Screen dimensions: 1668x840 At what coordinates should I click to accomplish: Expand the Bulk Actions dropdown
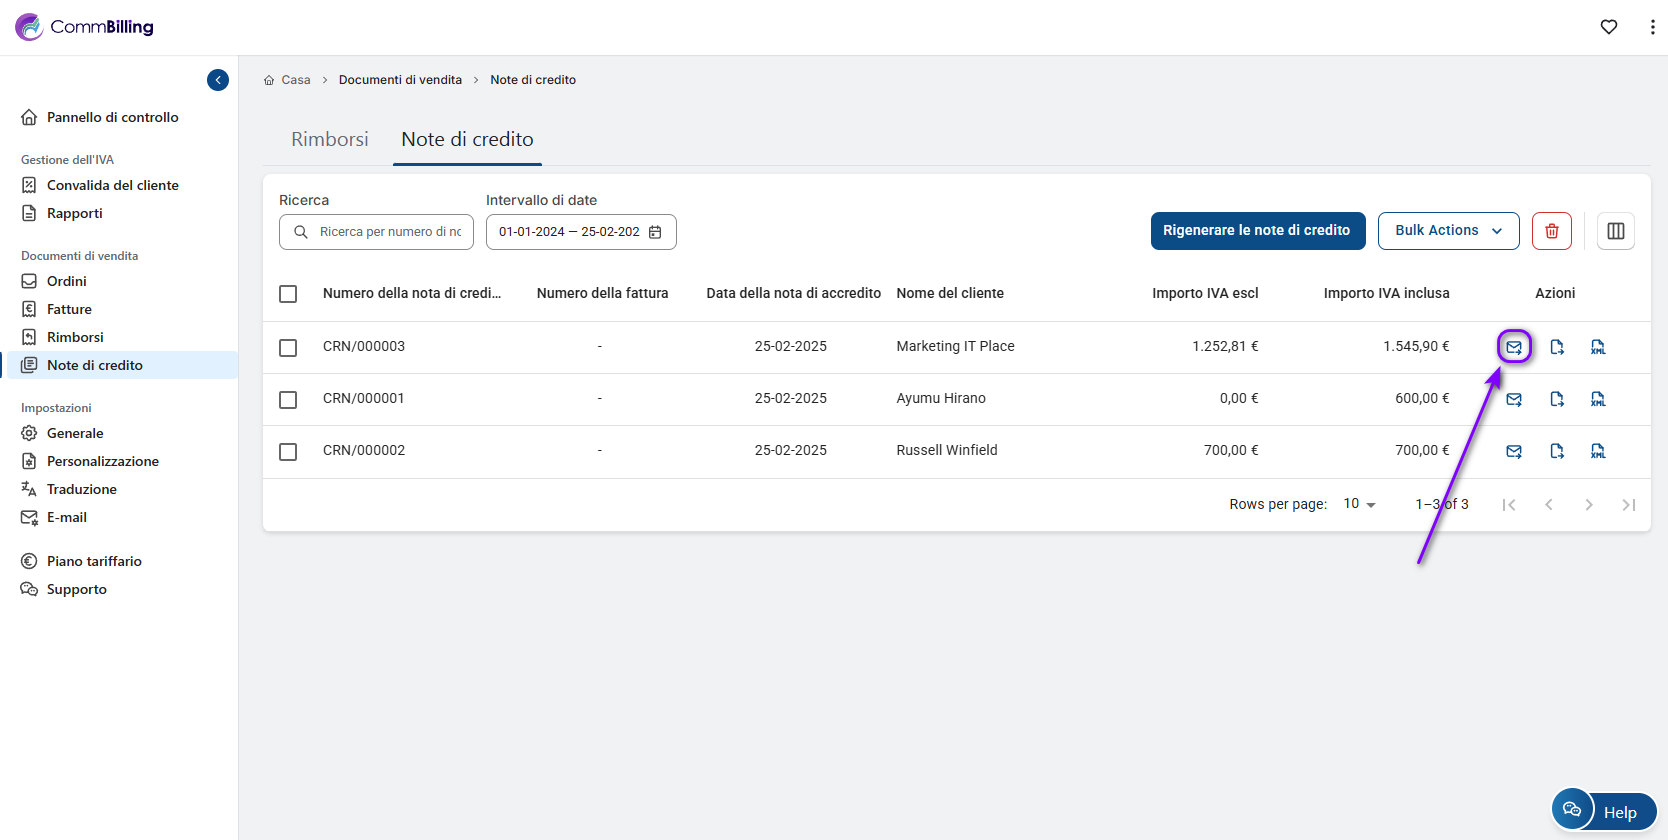(1447, 231)
